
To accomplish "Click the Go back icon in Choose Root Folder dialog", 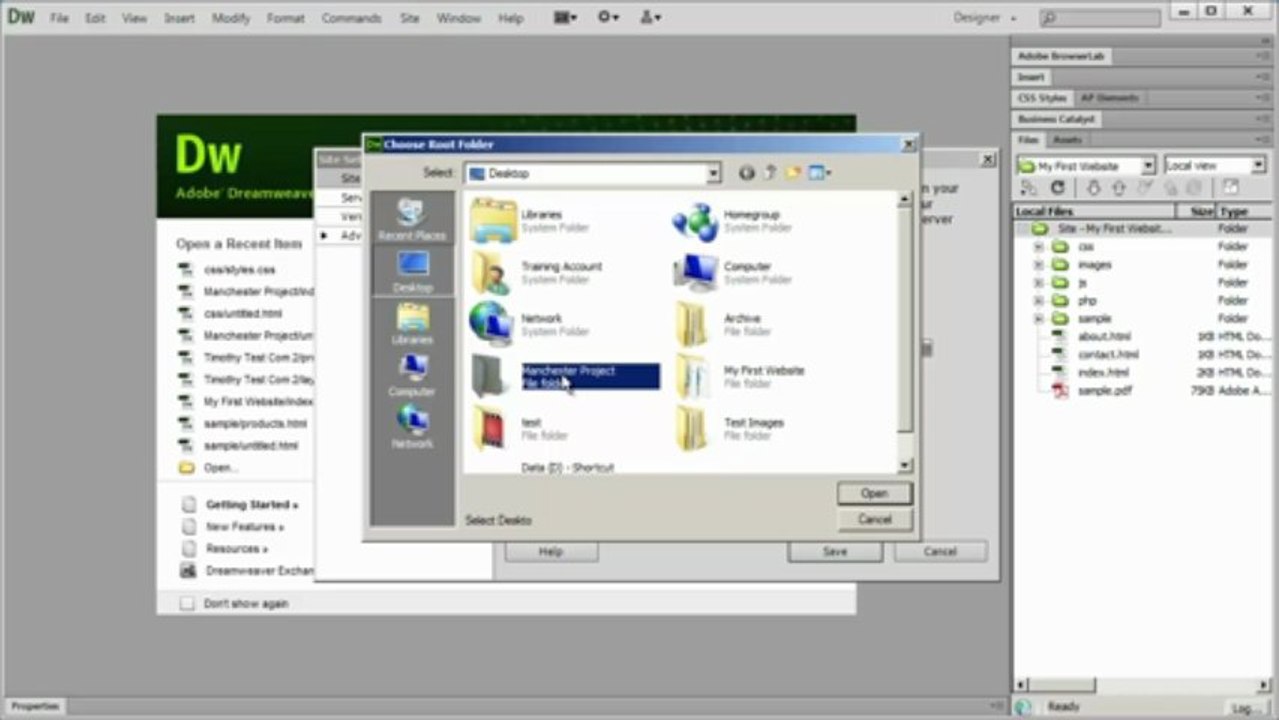I will coord(746,173).
